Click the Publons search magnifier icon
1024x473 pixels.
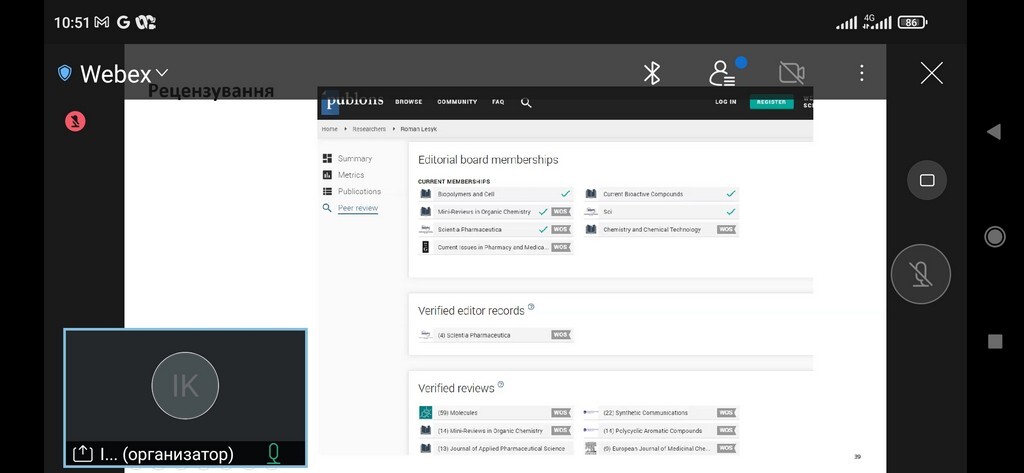(526, 103)
